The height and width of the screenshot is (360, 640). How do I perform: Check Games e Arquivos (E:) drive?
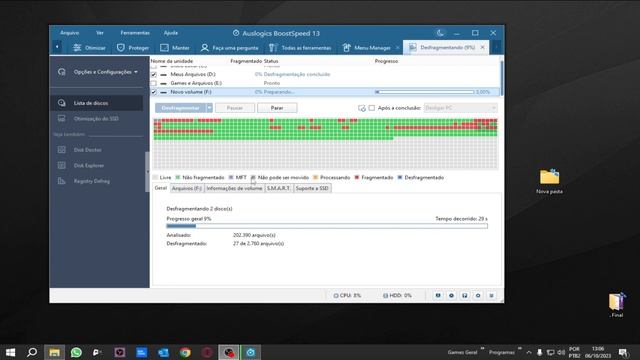pyautogui.click(x=154, y=83)
